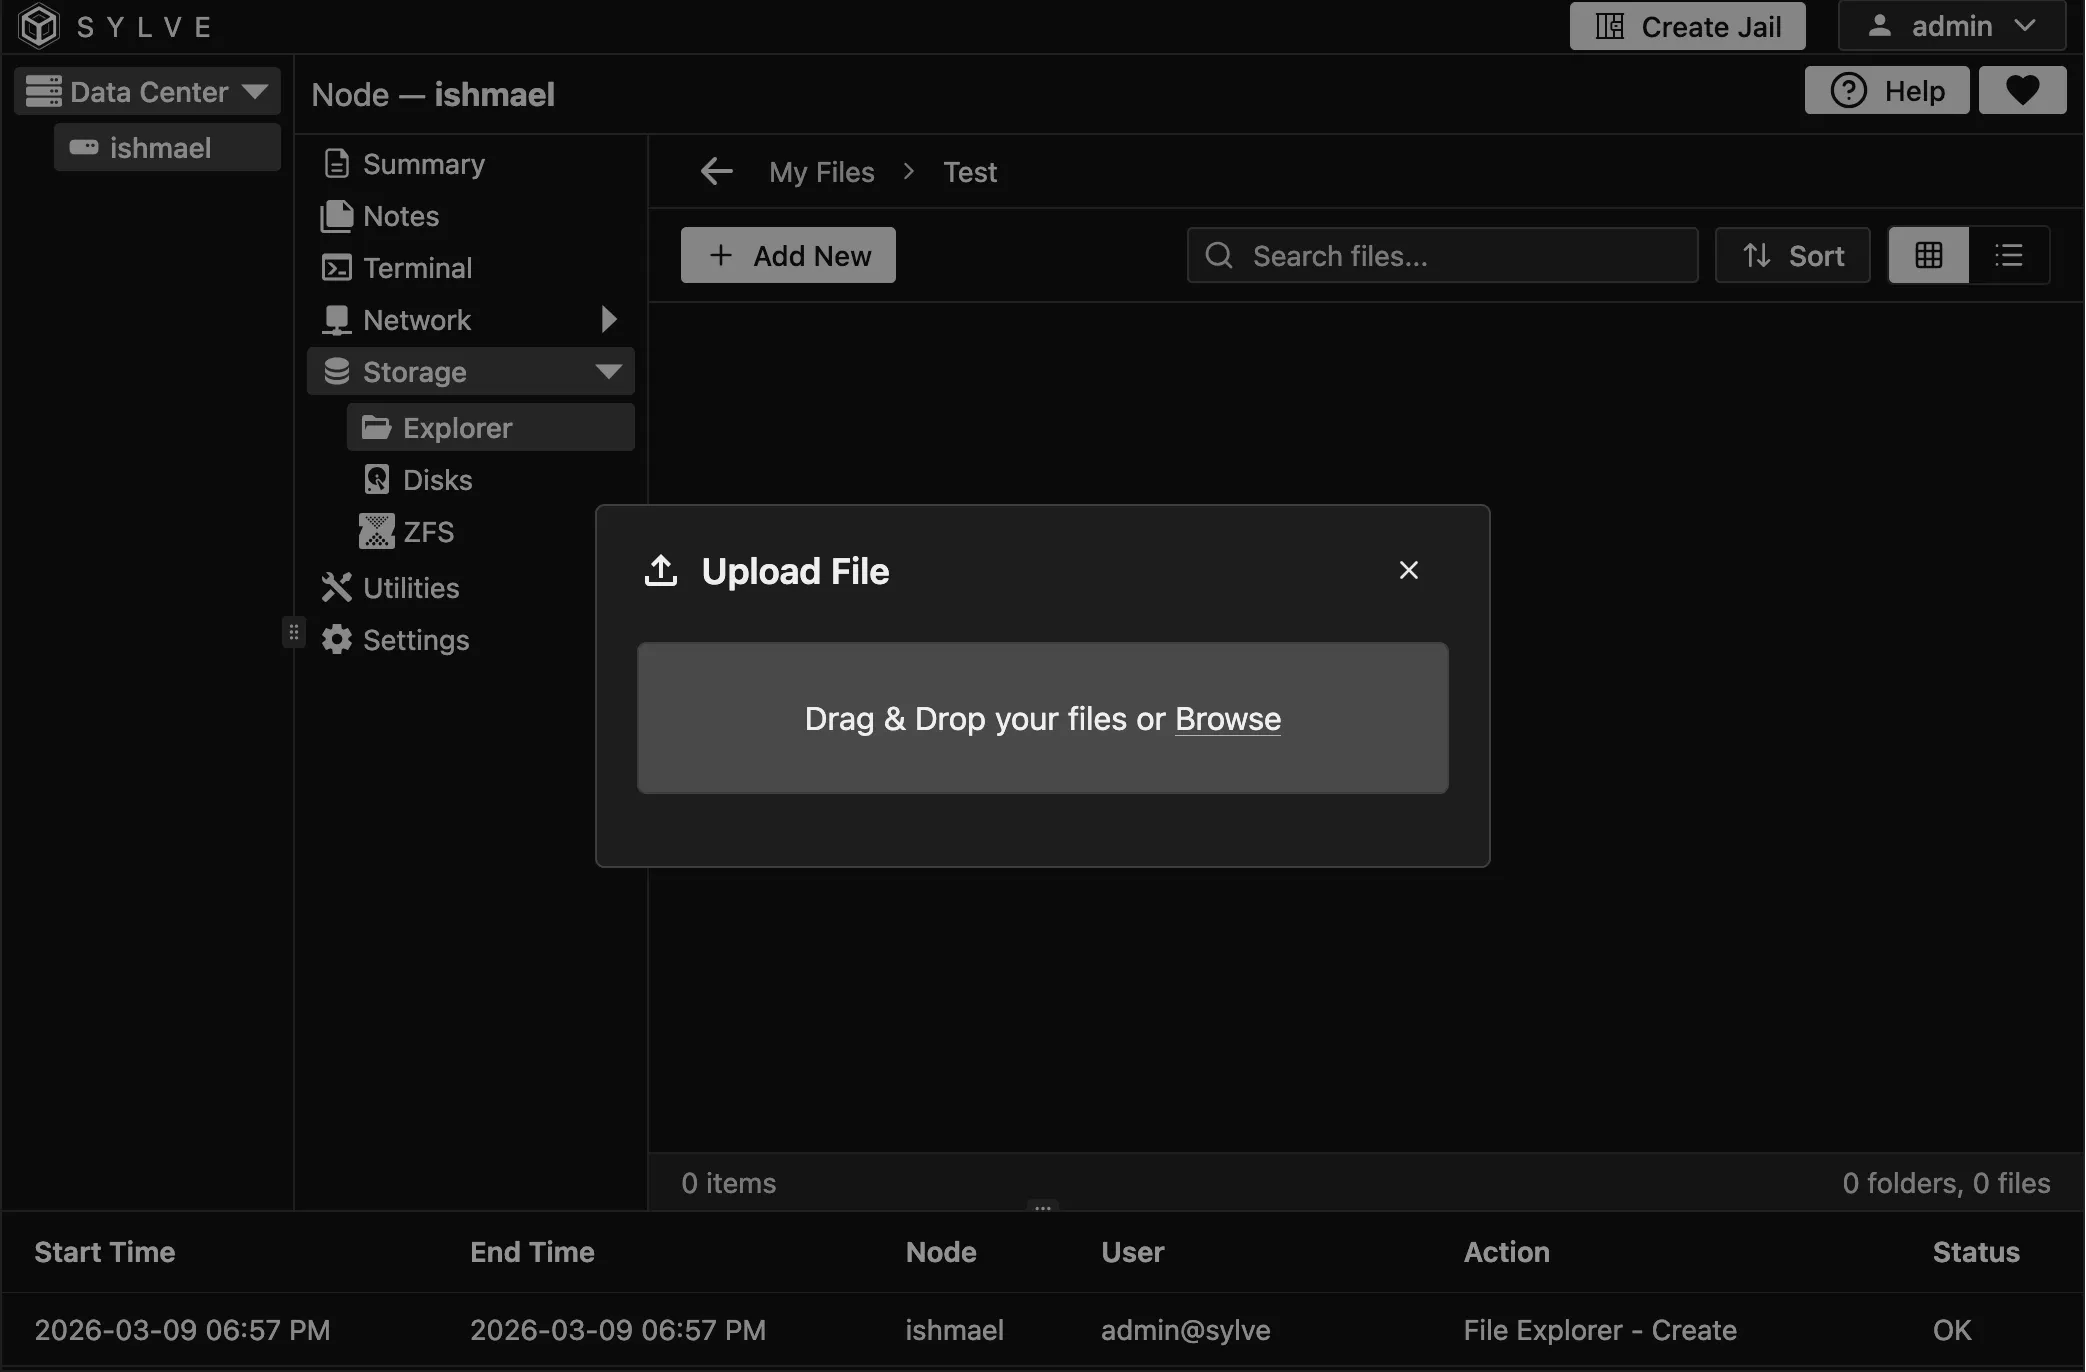
Task: Click the back arrow next to My Files
Action: click(716, 171)
